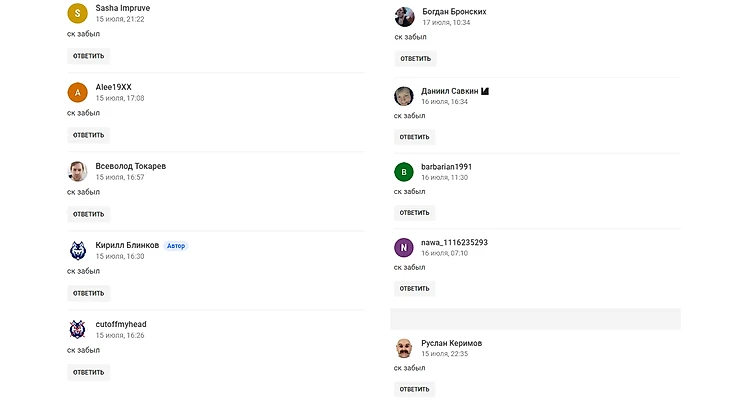
Task: Click the timestamp 15 июля, 21:22
Action: [x=120, y=19]
